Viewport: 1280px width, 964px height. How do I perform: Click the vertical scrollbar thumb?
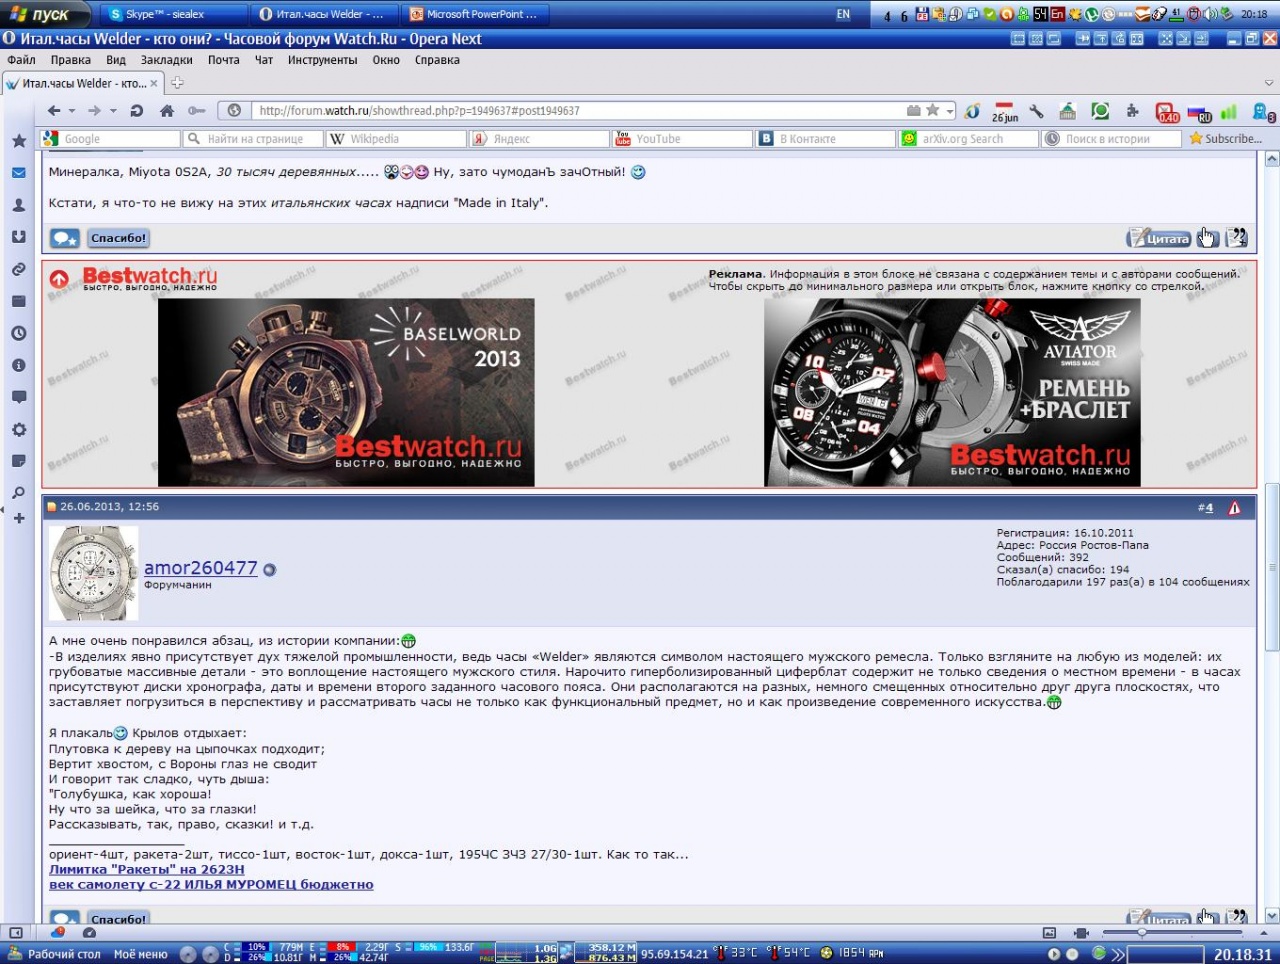(x=1272, y=565)
